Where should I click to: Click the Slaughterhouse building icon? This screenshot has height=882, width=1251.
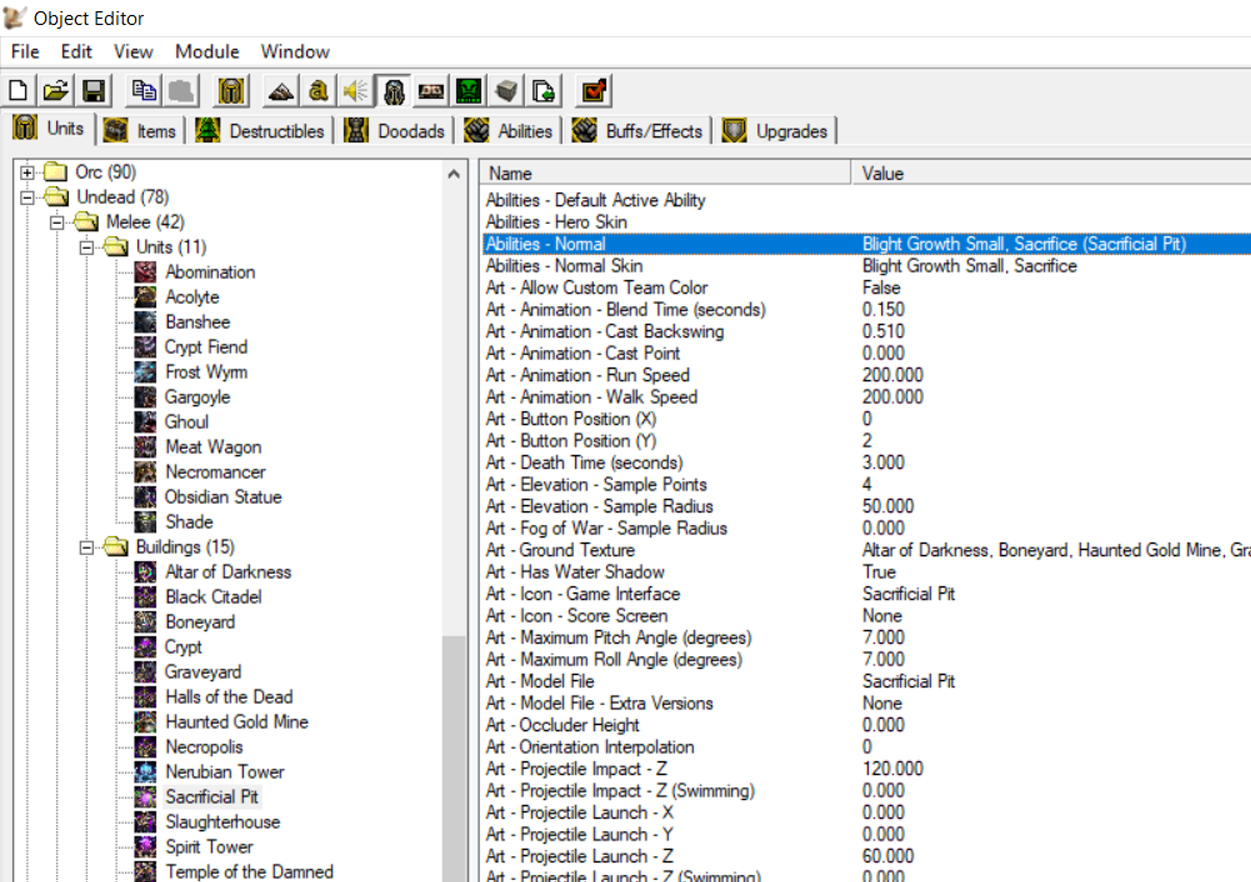[147, 822]
